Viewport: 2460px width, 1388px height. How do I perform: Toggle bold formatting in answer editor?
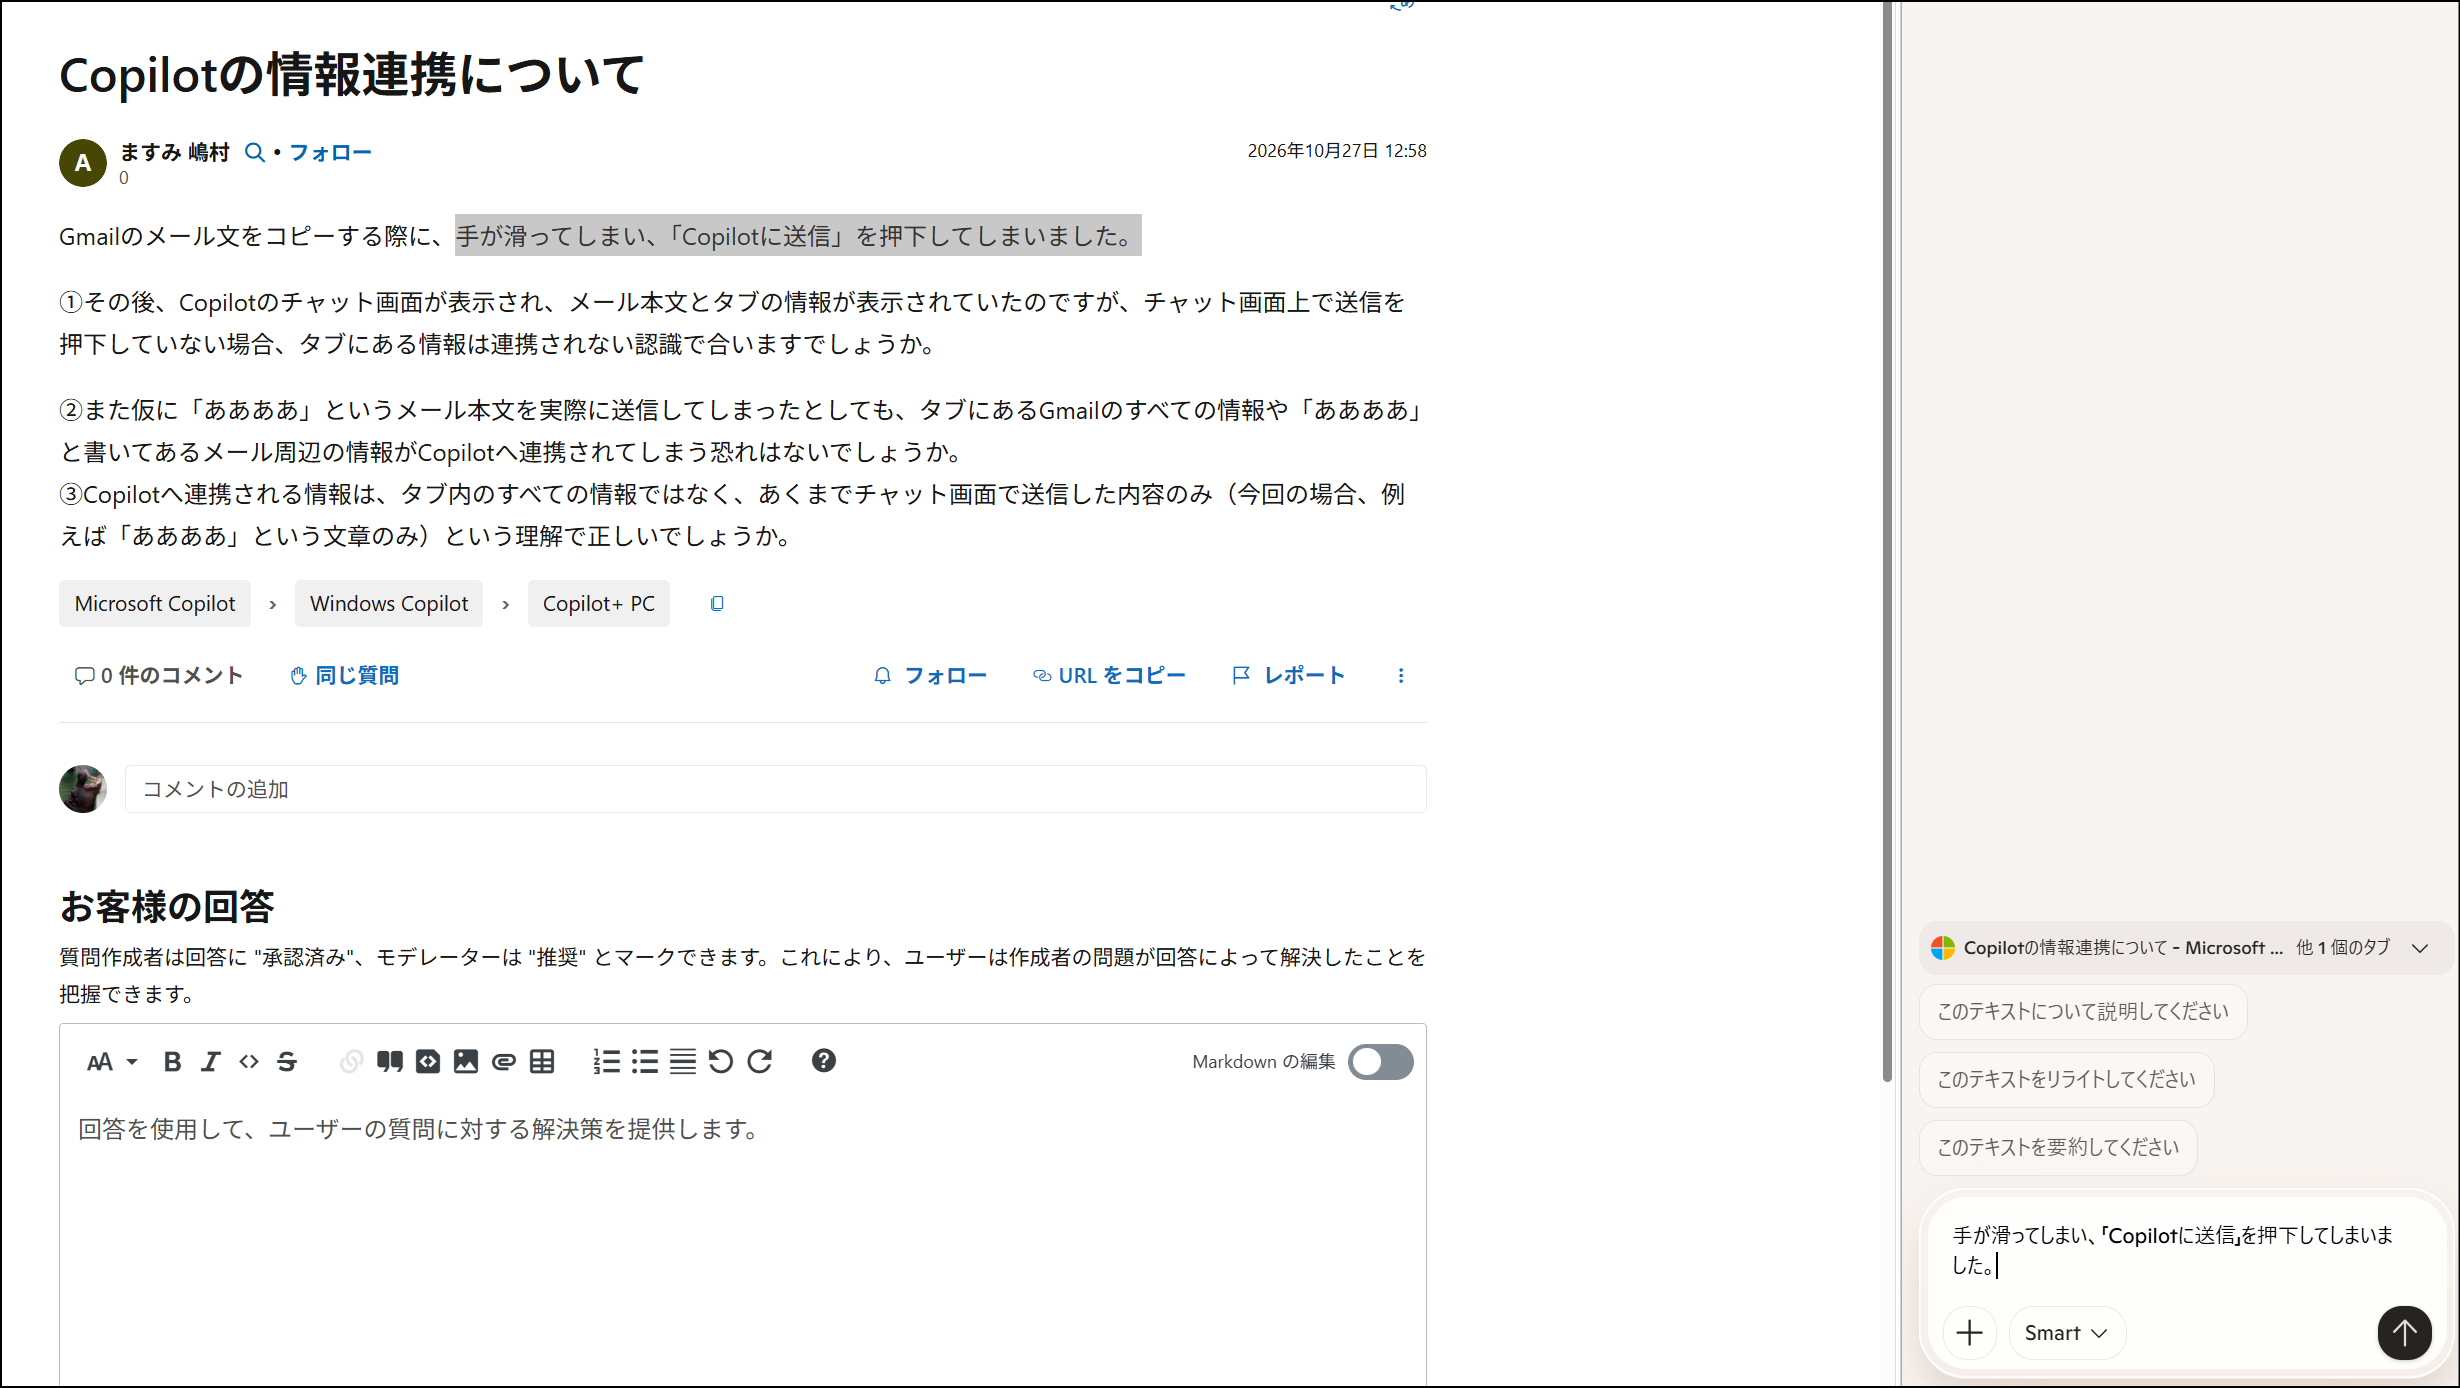[x=172, y=1062]
